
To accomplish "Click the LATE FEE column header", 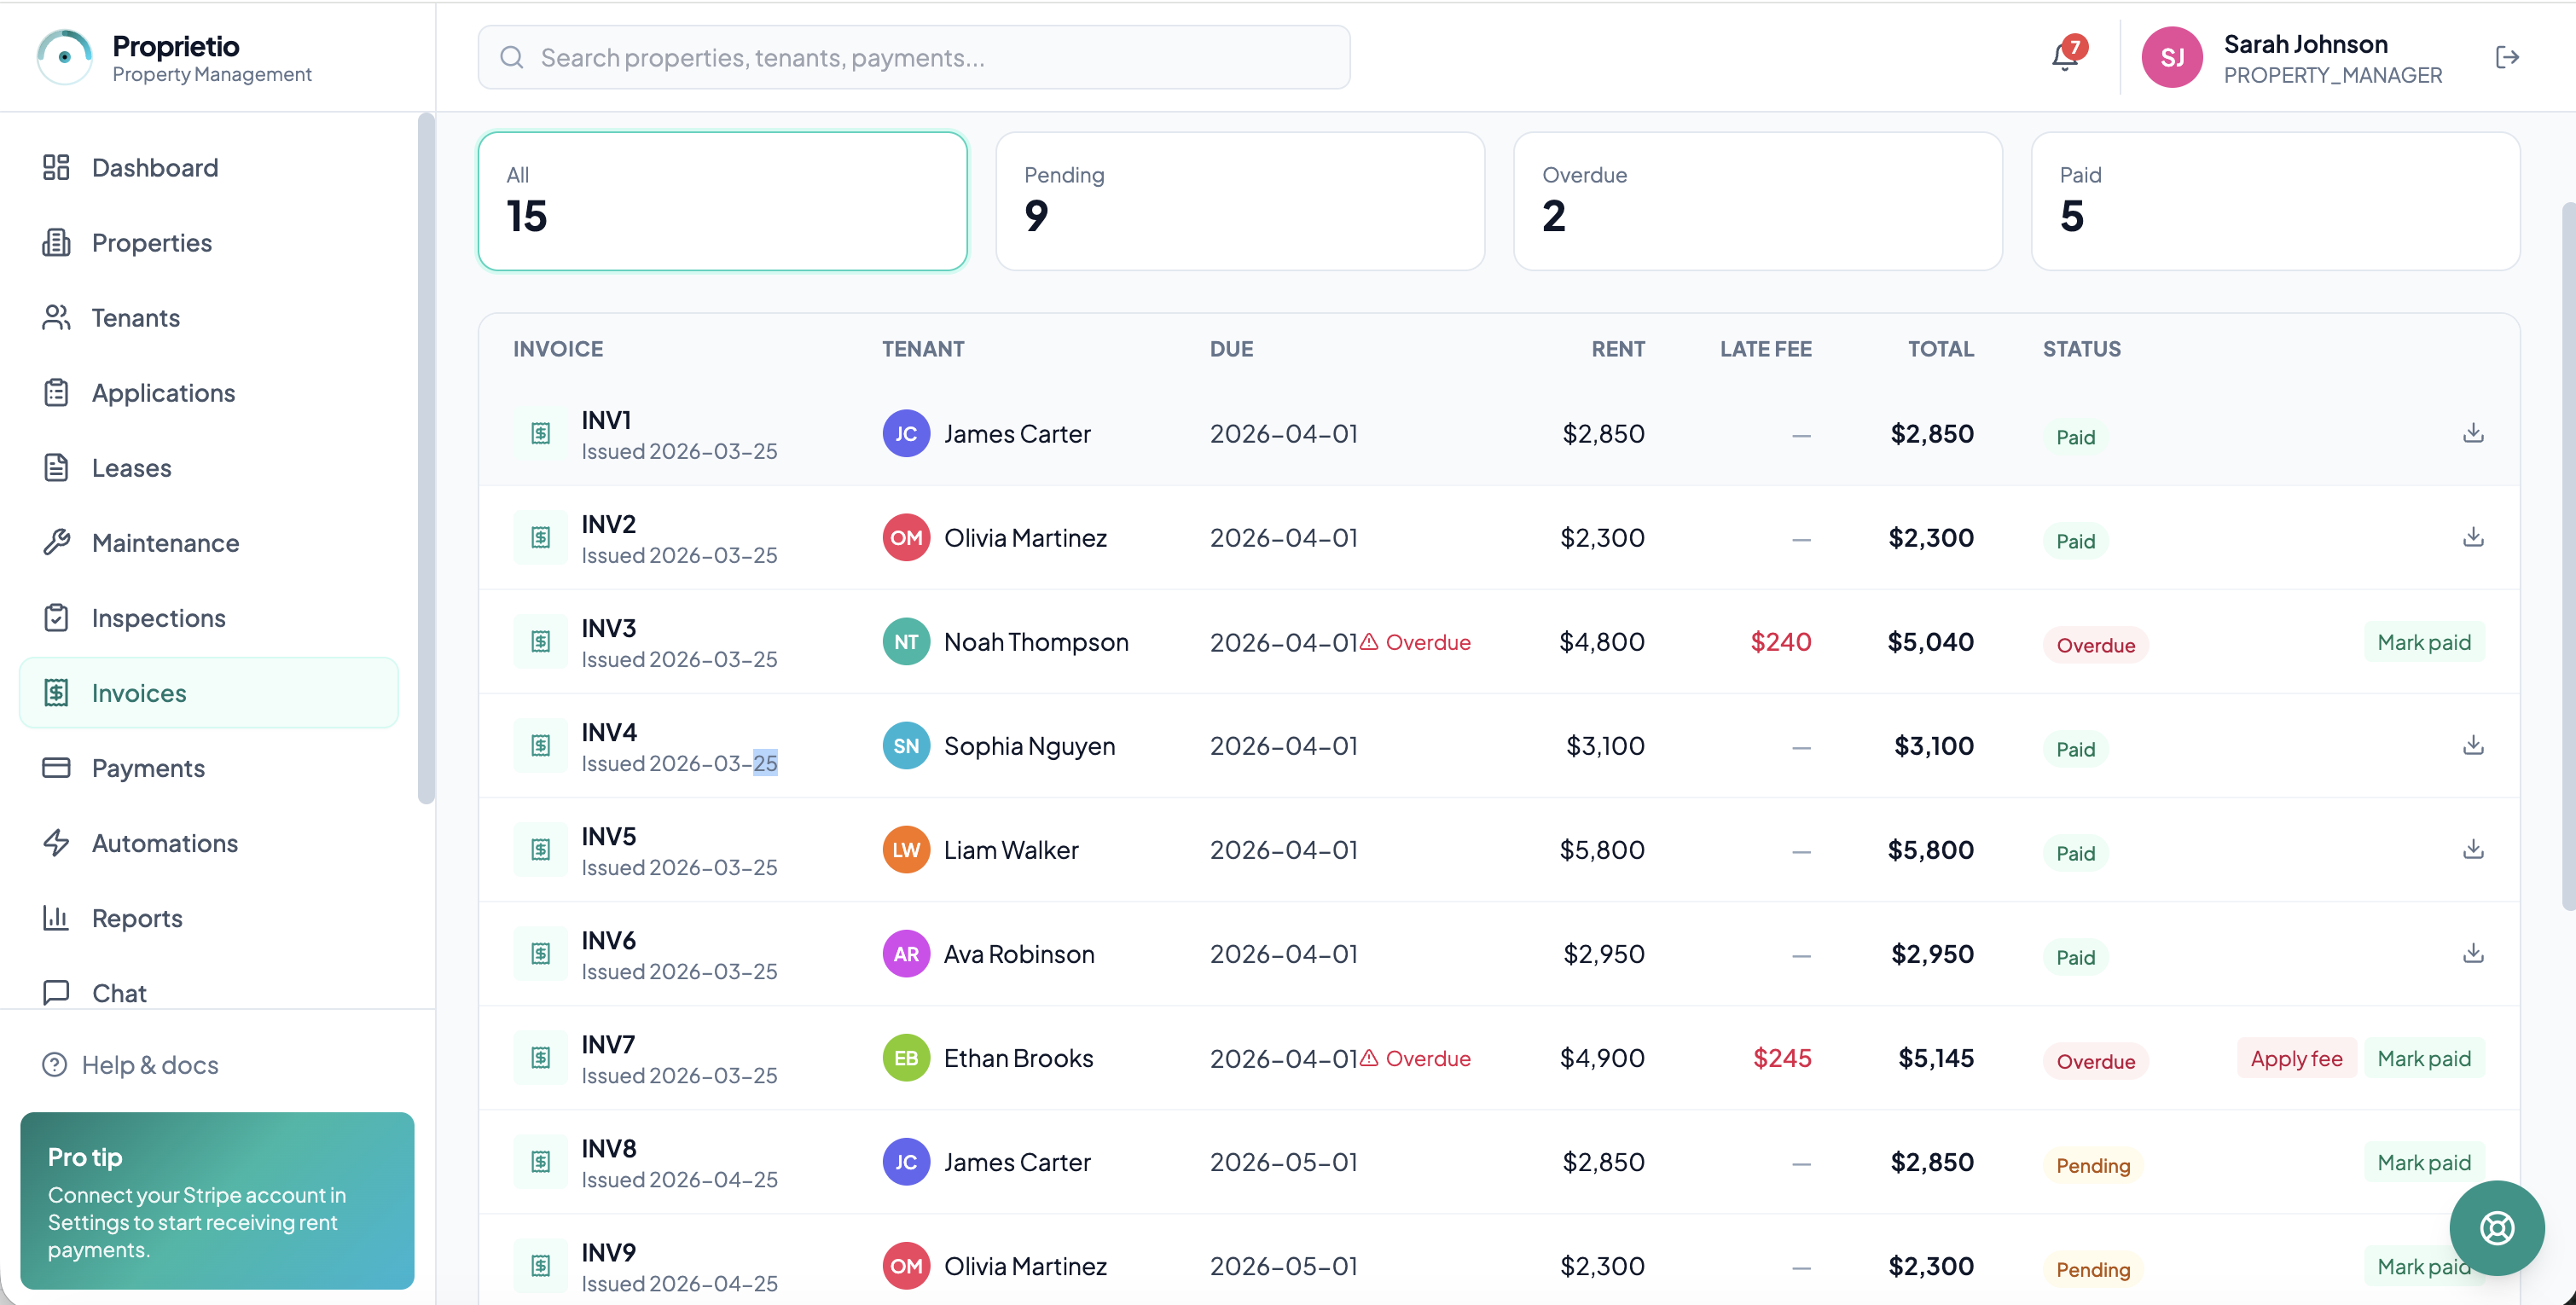I will 1765,348.
